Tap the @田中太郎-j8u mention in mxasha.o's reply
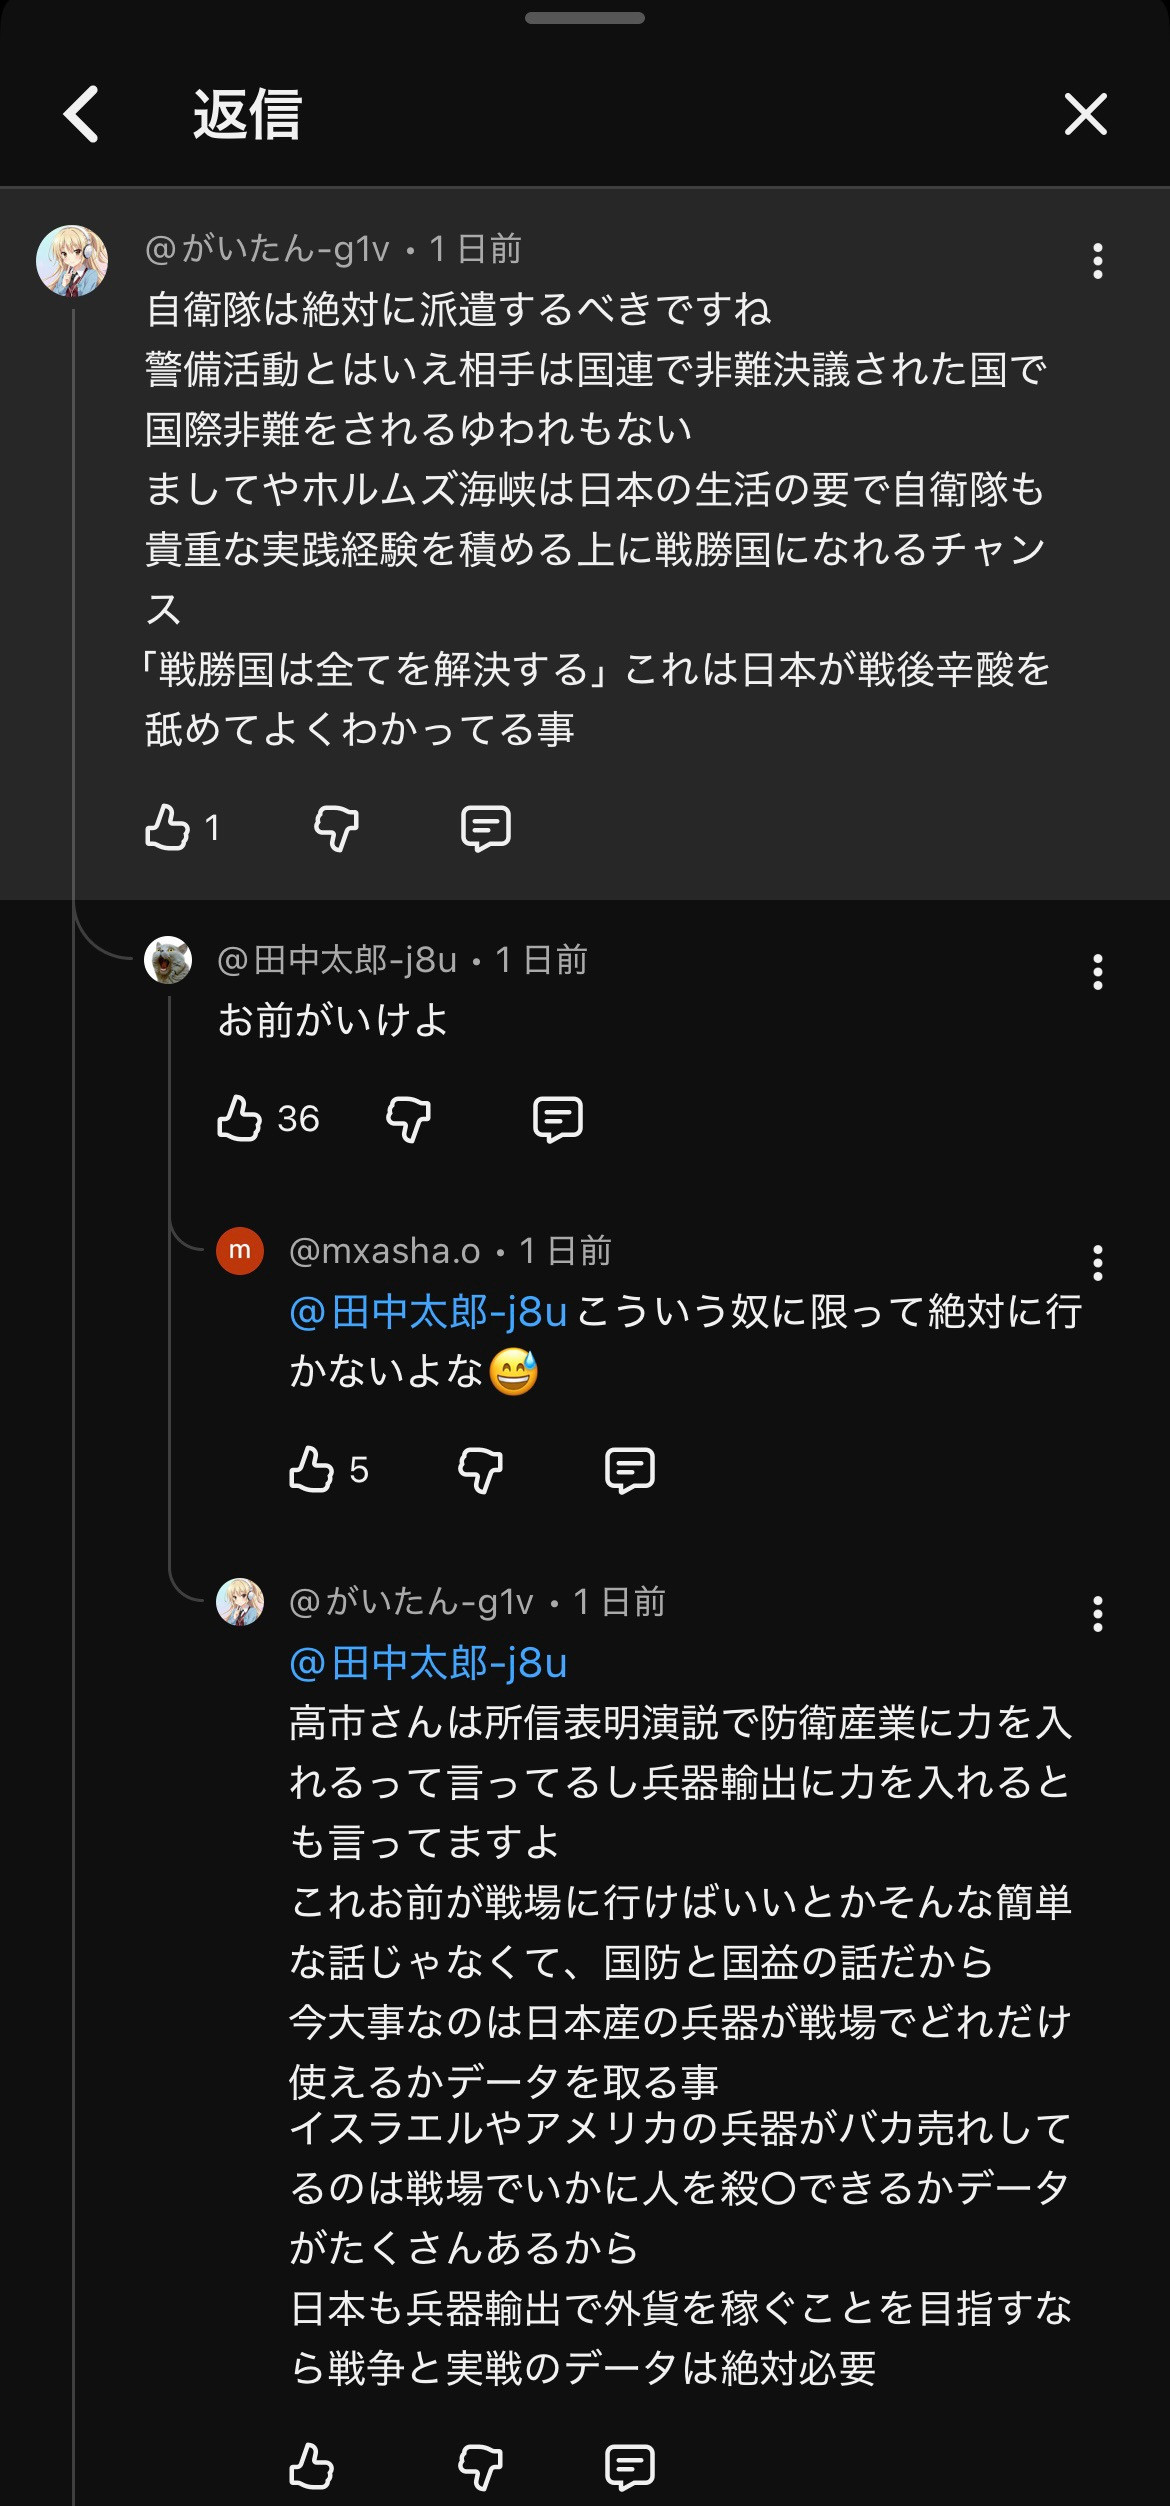Screen dimensions: 1170x2506 [428, 1312]
